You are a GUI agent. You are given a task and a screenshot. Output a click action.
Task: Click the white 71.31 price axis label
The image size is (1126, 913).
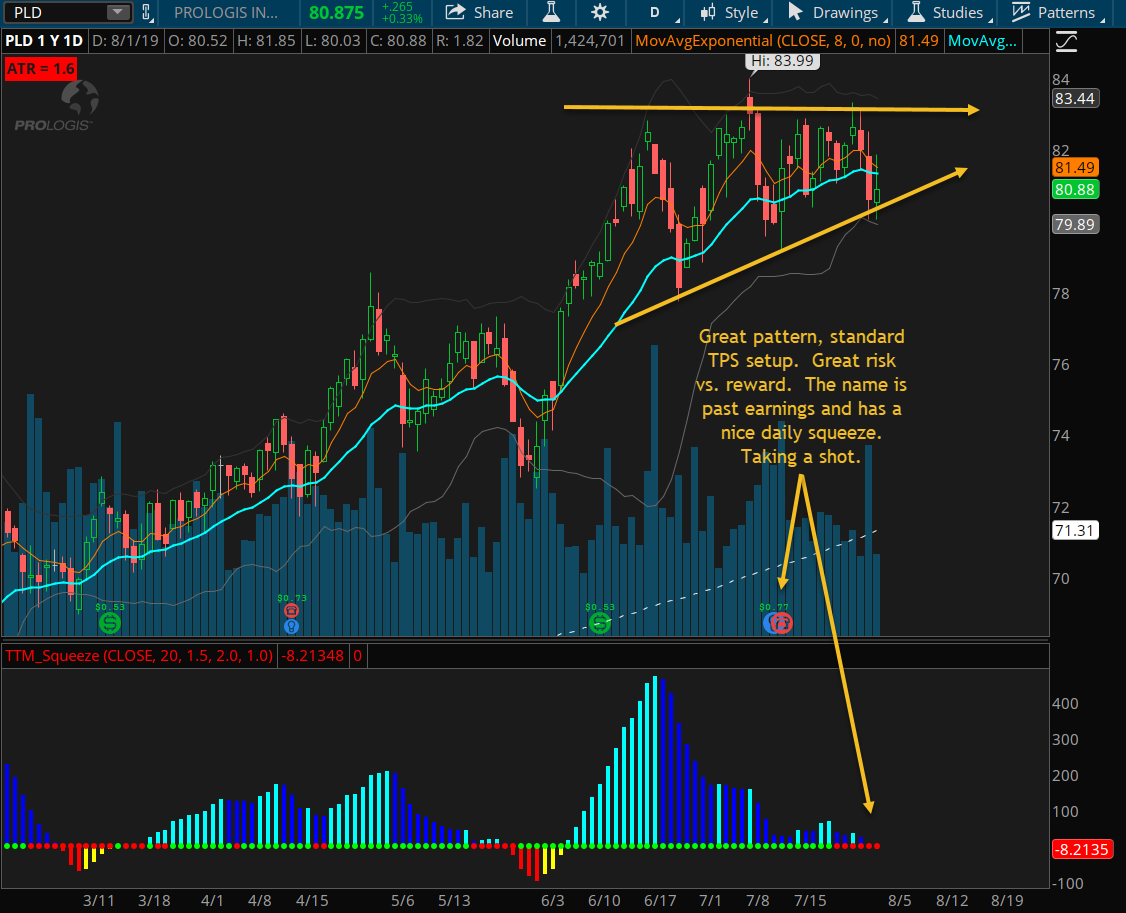click(x=1074, y=531)
